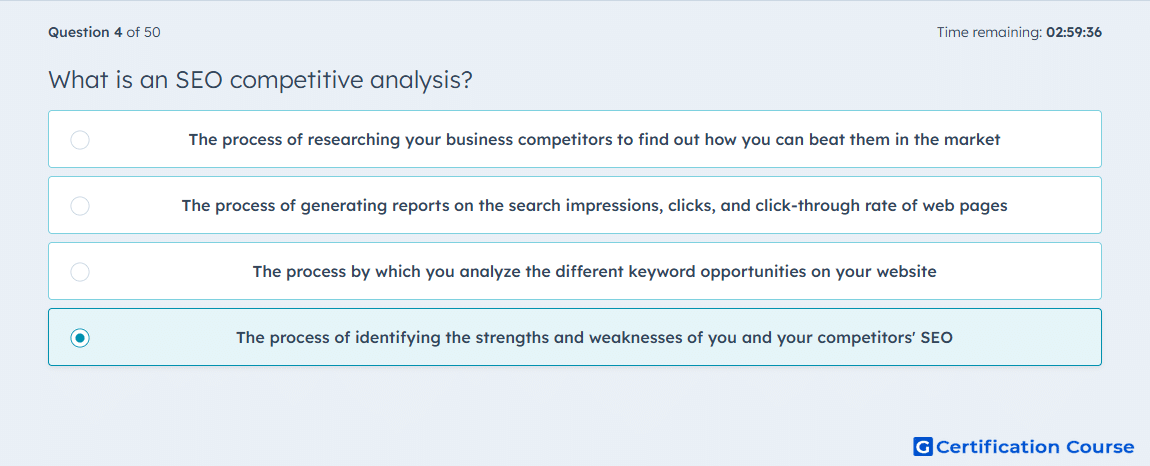The image size is (1150, 466).
Task: Choose the answer starting 'The process of identifying'
Action: (575, 337)
